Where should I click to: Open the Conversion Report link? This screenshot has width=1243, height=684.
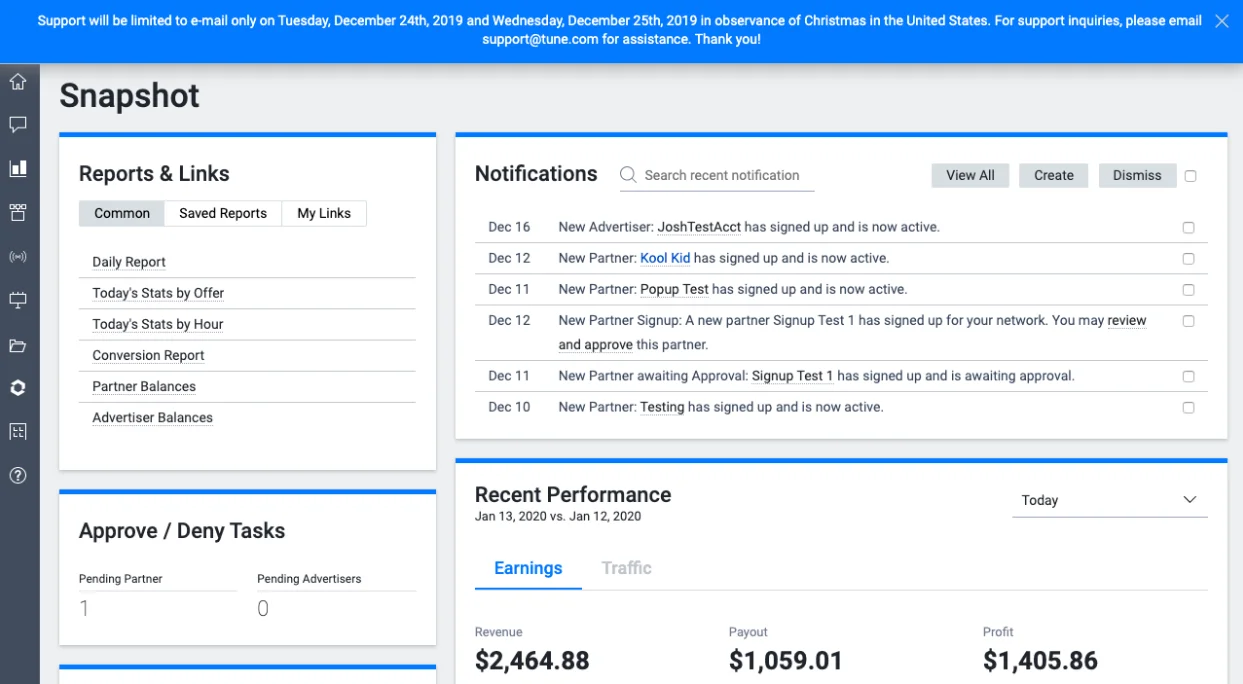tap(148, 355)
